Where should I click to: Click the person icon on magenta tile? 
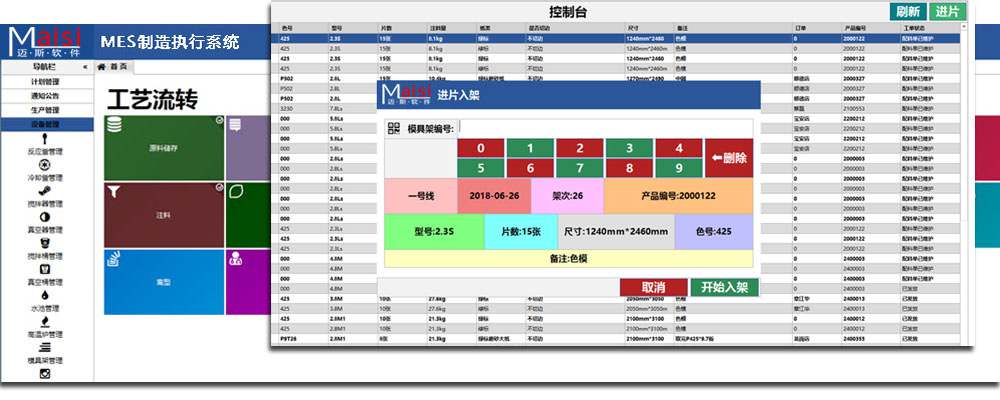coord(235,259)
